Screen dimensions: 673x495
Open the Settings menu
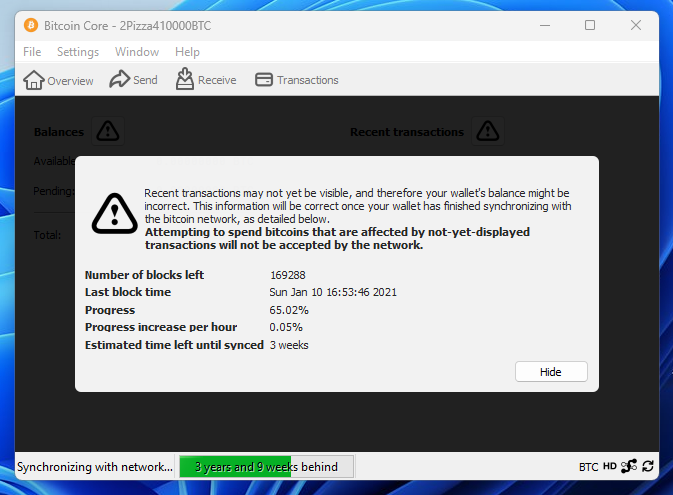78,52
